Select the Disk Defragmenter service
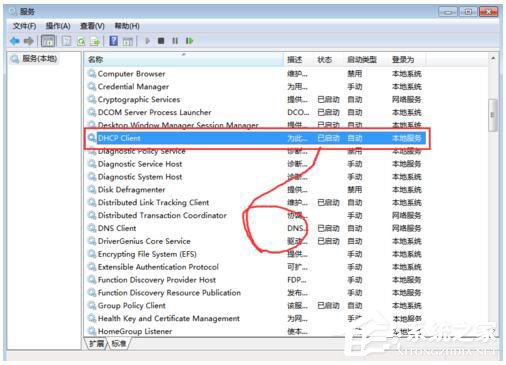 point(255,190)
